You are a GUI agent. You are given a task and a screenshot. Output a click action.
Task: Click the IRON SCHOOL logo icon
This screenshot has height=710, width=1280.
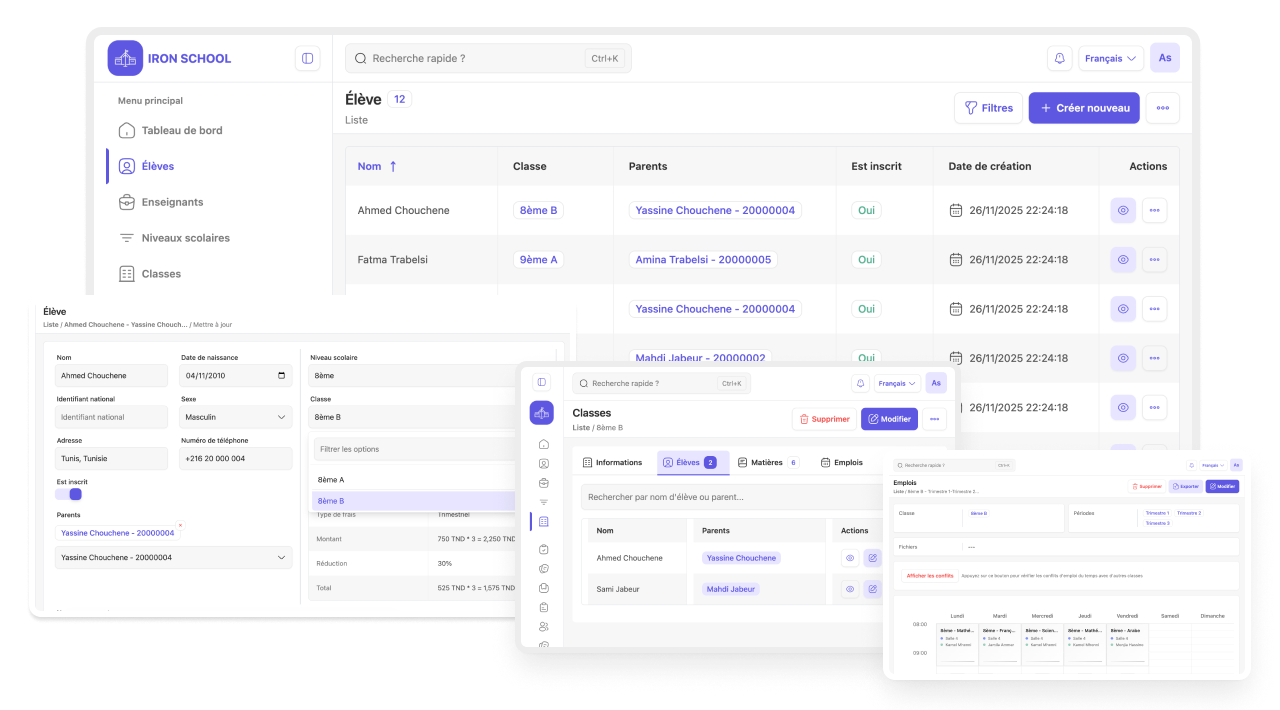click(x=125, y=58)
